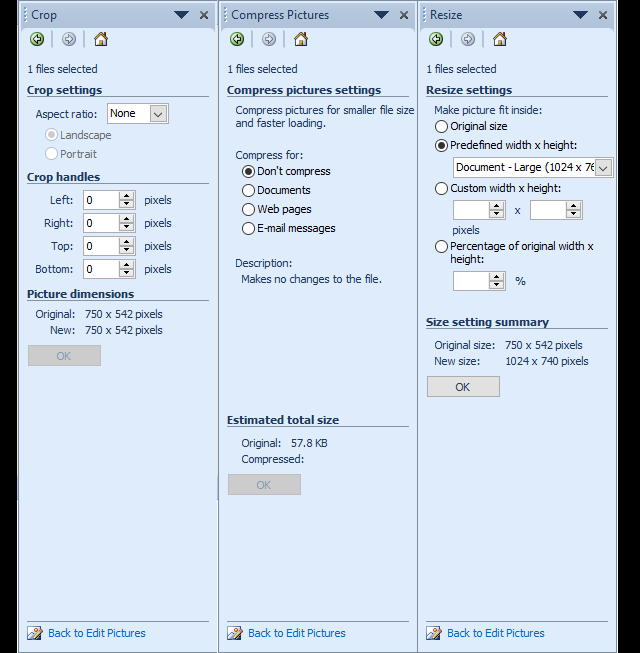Decrease the Right crop handle value
640x653 pixels.
coord(127,227)
